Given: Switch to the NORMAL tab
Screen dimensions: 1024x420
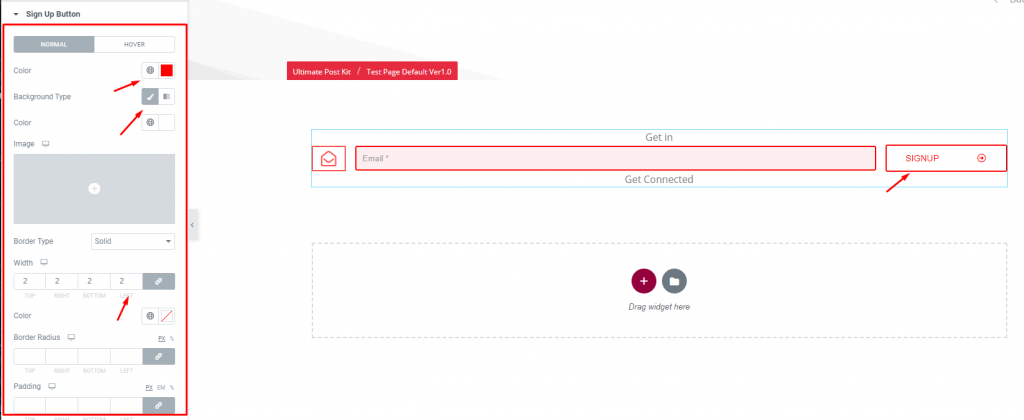Looking at the screenshot, I should [x=54, y=44].
